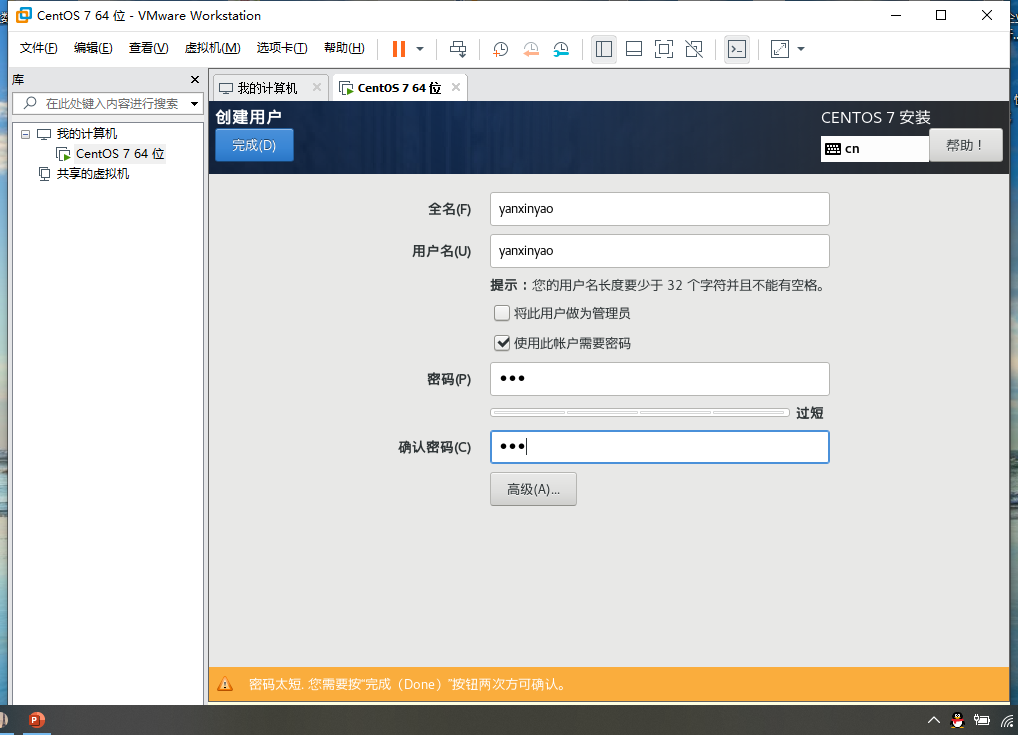Select CentOS 7 64 位 in library tree
This screenshot has height=735, width=1018.
click(x=119, y=154)
